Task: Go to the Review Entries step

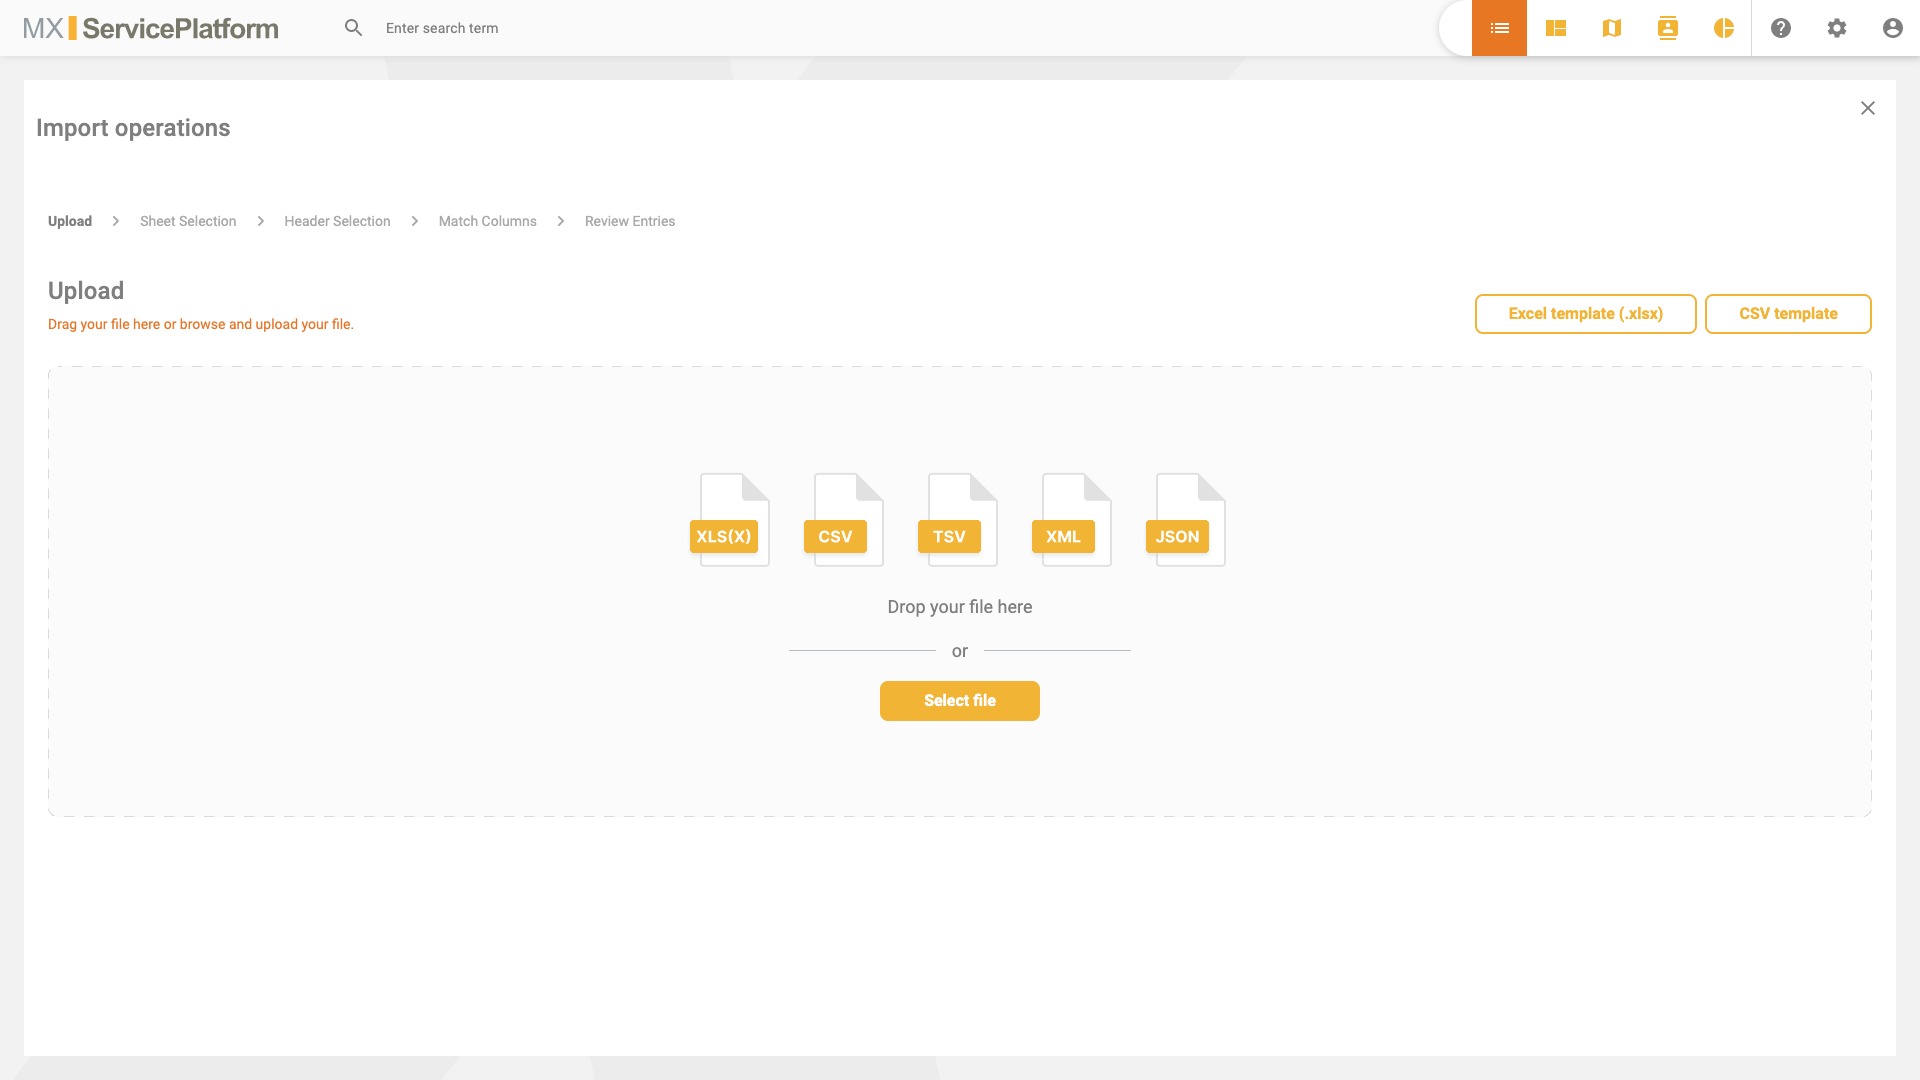Action: [x=630, y=221]
